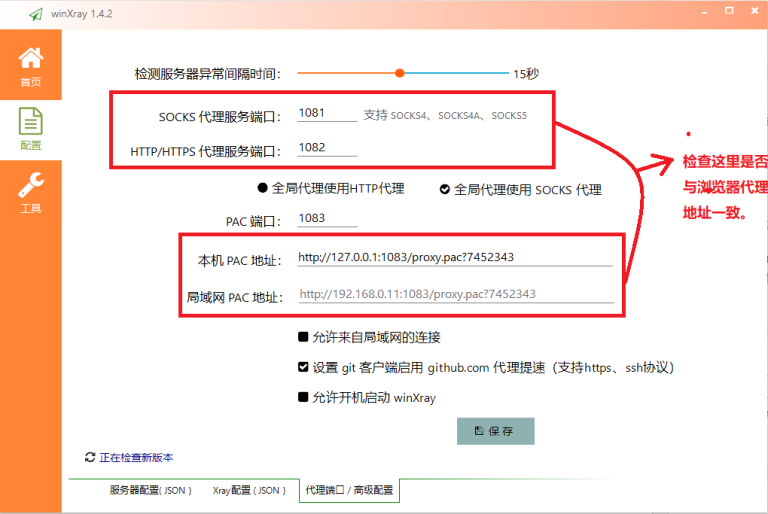Switch to Xray配置(JSON) tab

coord(249,490)
